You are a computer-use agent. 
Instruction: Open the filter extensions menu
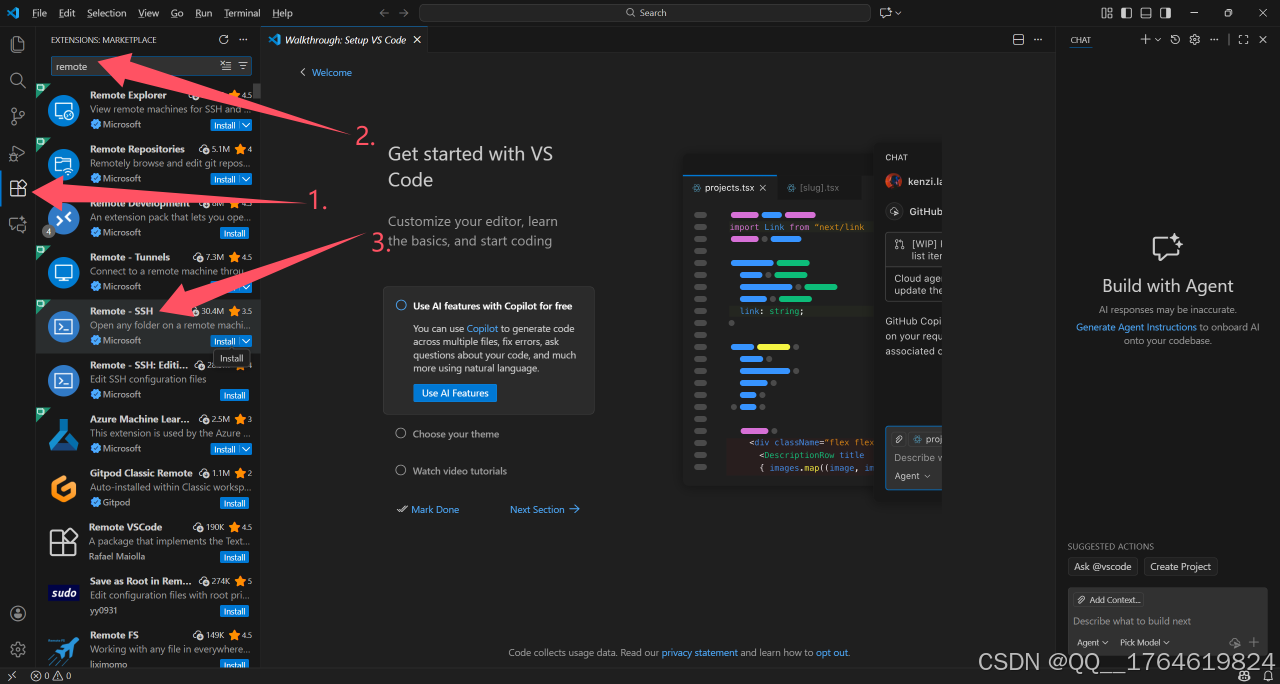(243, 66)
